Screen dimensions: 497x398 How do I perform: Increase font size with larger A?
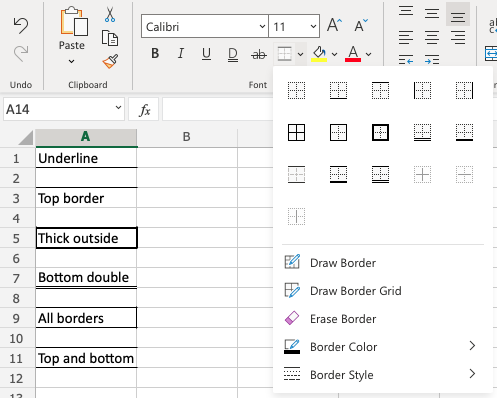point(334,25)
